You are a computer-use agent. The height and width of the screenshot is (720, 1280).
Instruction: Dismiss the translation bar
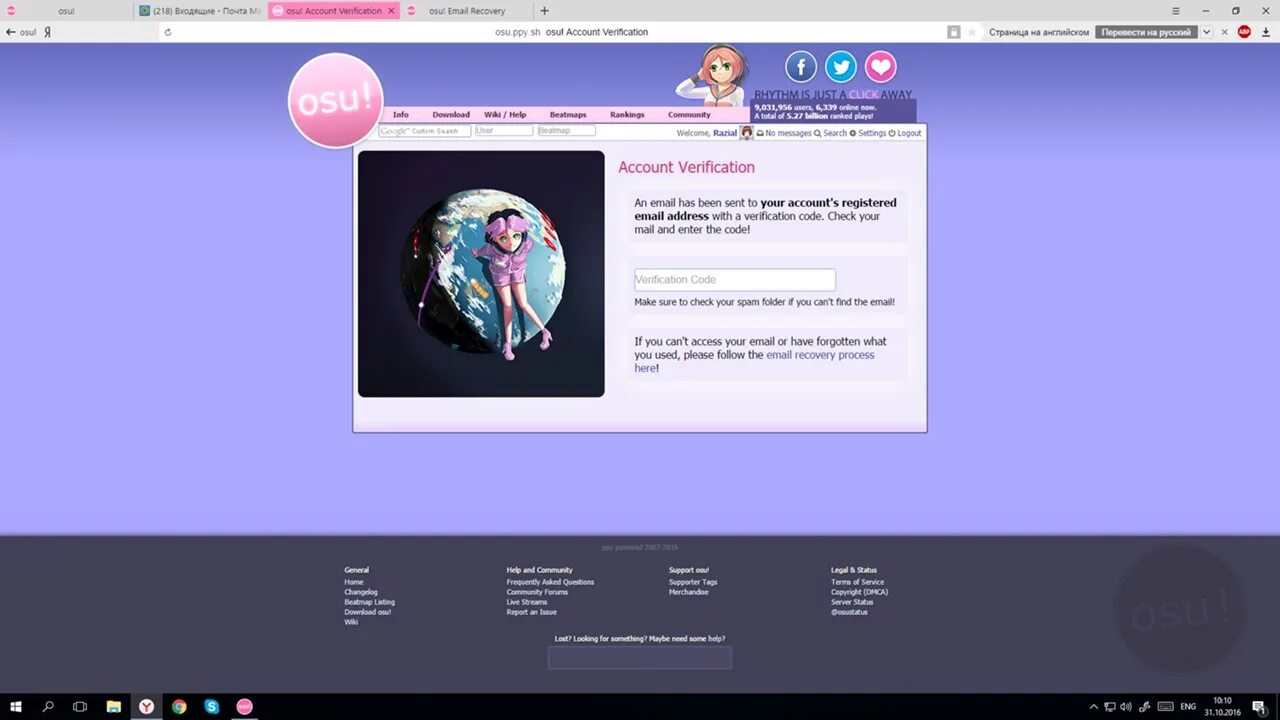[x=1225, y=32]
